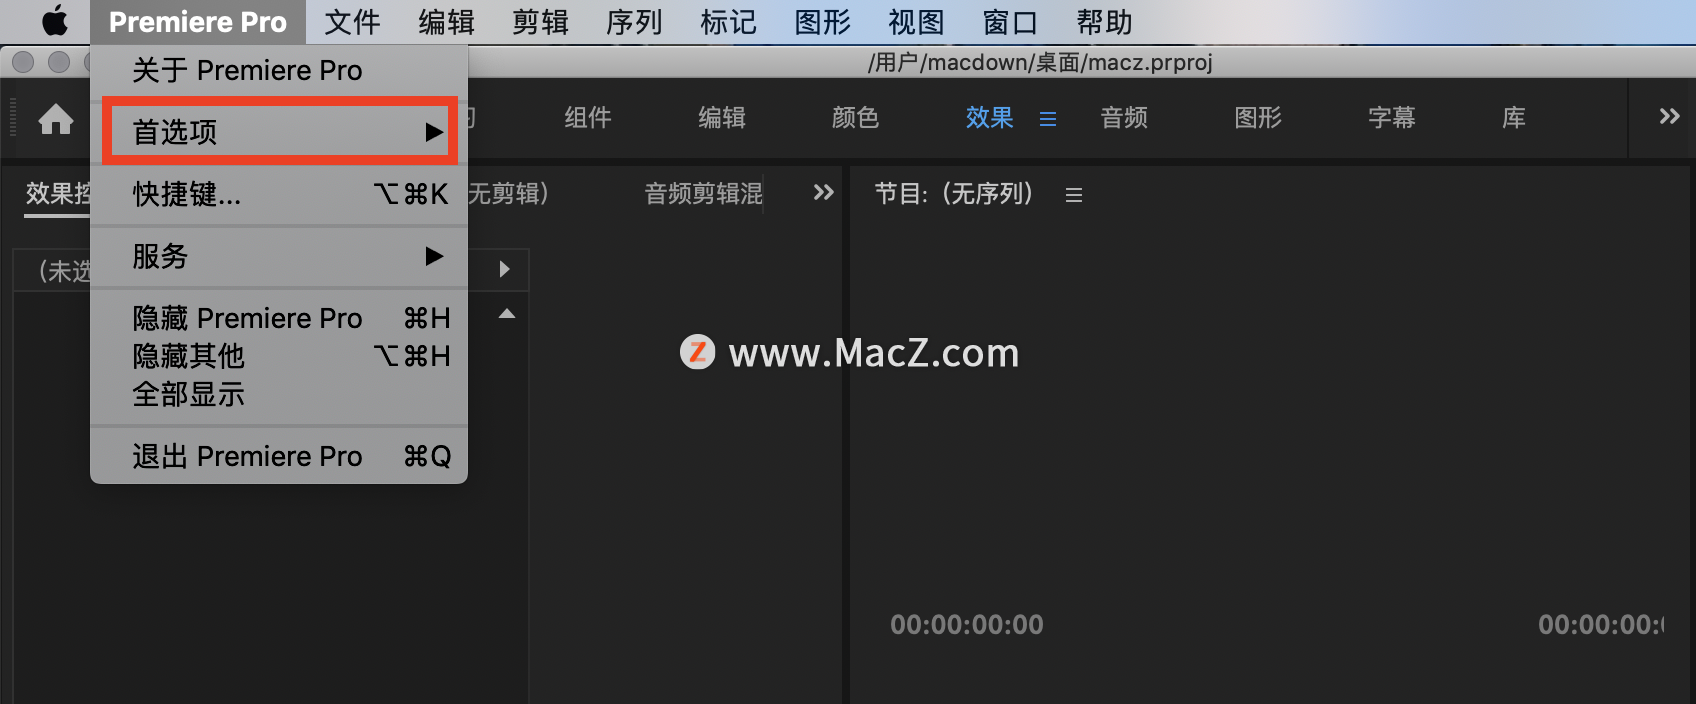Choose 隐藏 Premiere Pro
The height and width of the screenshot is (704, 1696).
tap(279, 318)
